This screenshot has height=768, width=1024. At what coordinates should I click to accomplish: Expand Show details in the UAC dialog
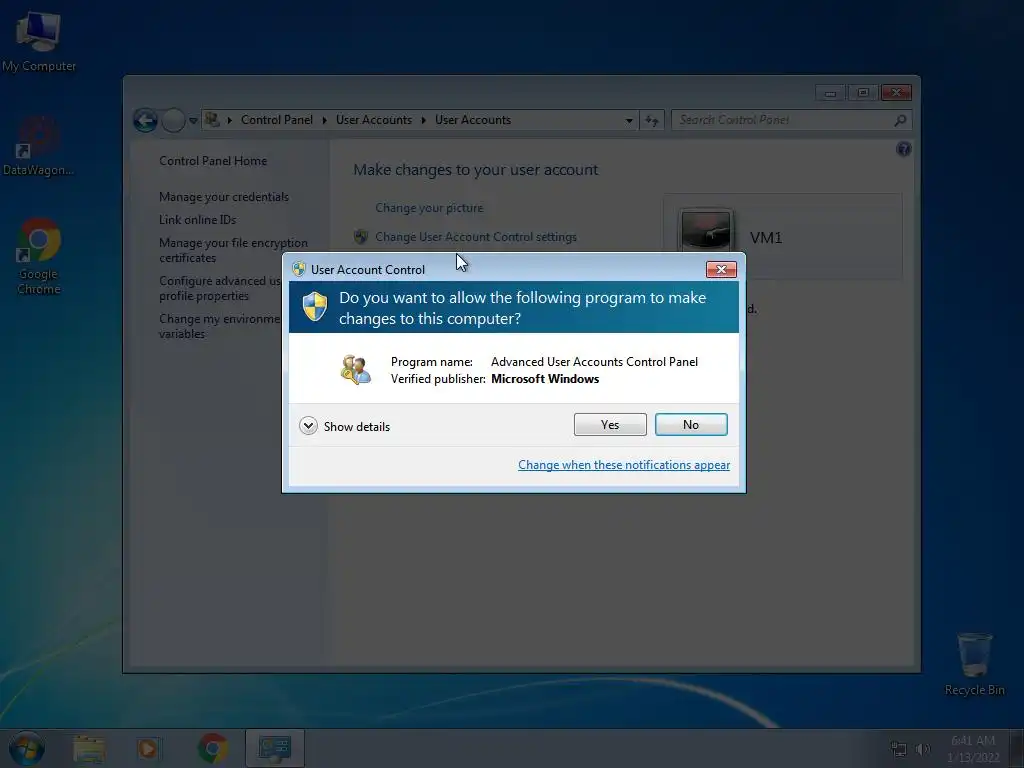click(x=345, y=426)
